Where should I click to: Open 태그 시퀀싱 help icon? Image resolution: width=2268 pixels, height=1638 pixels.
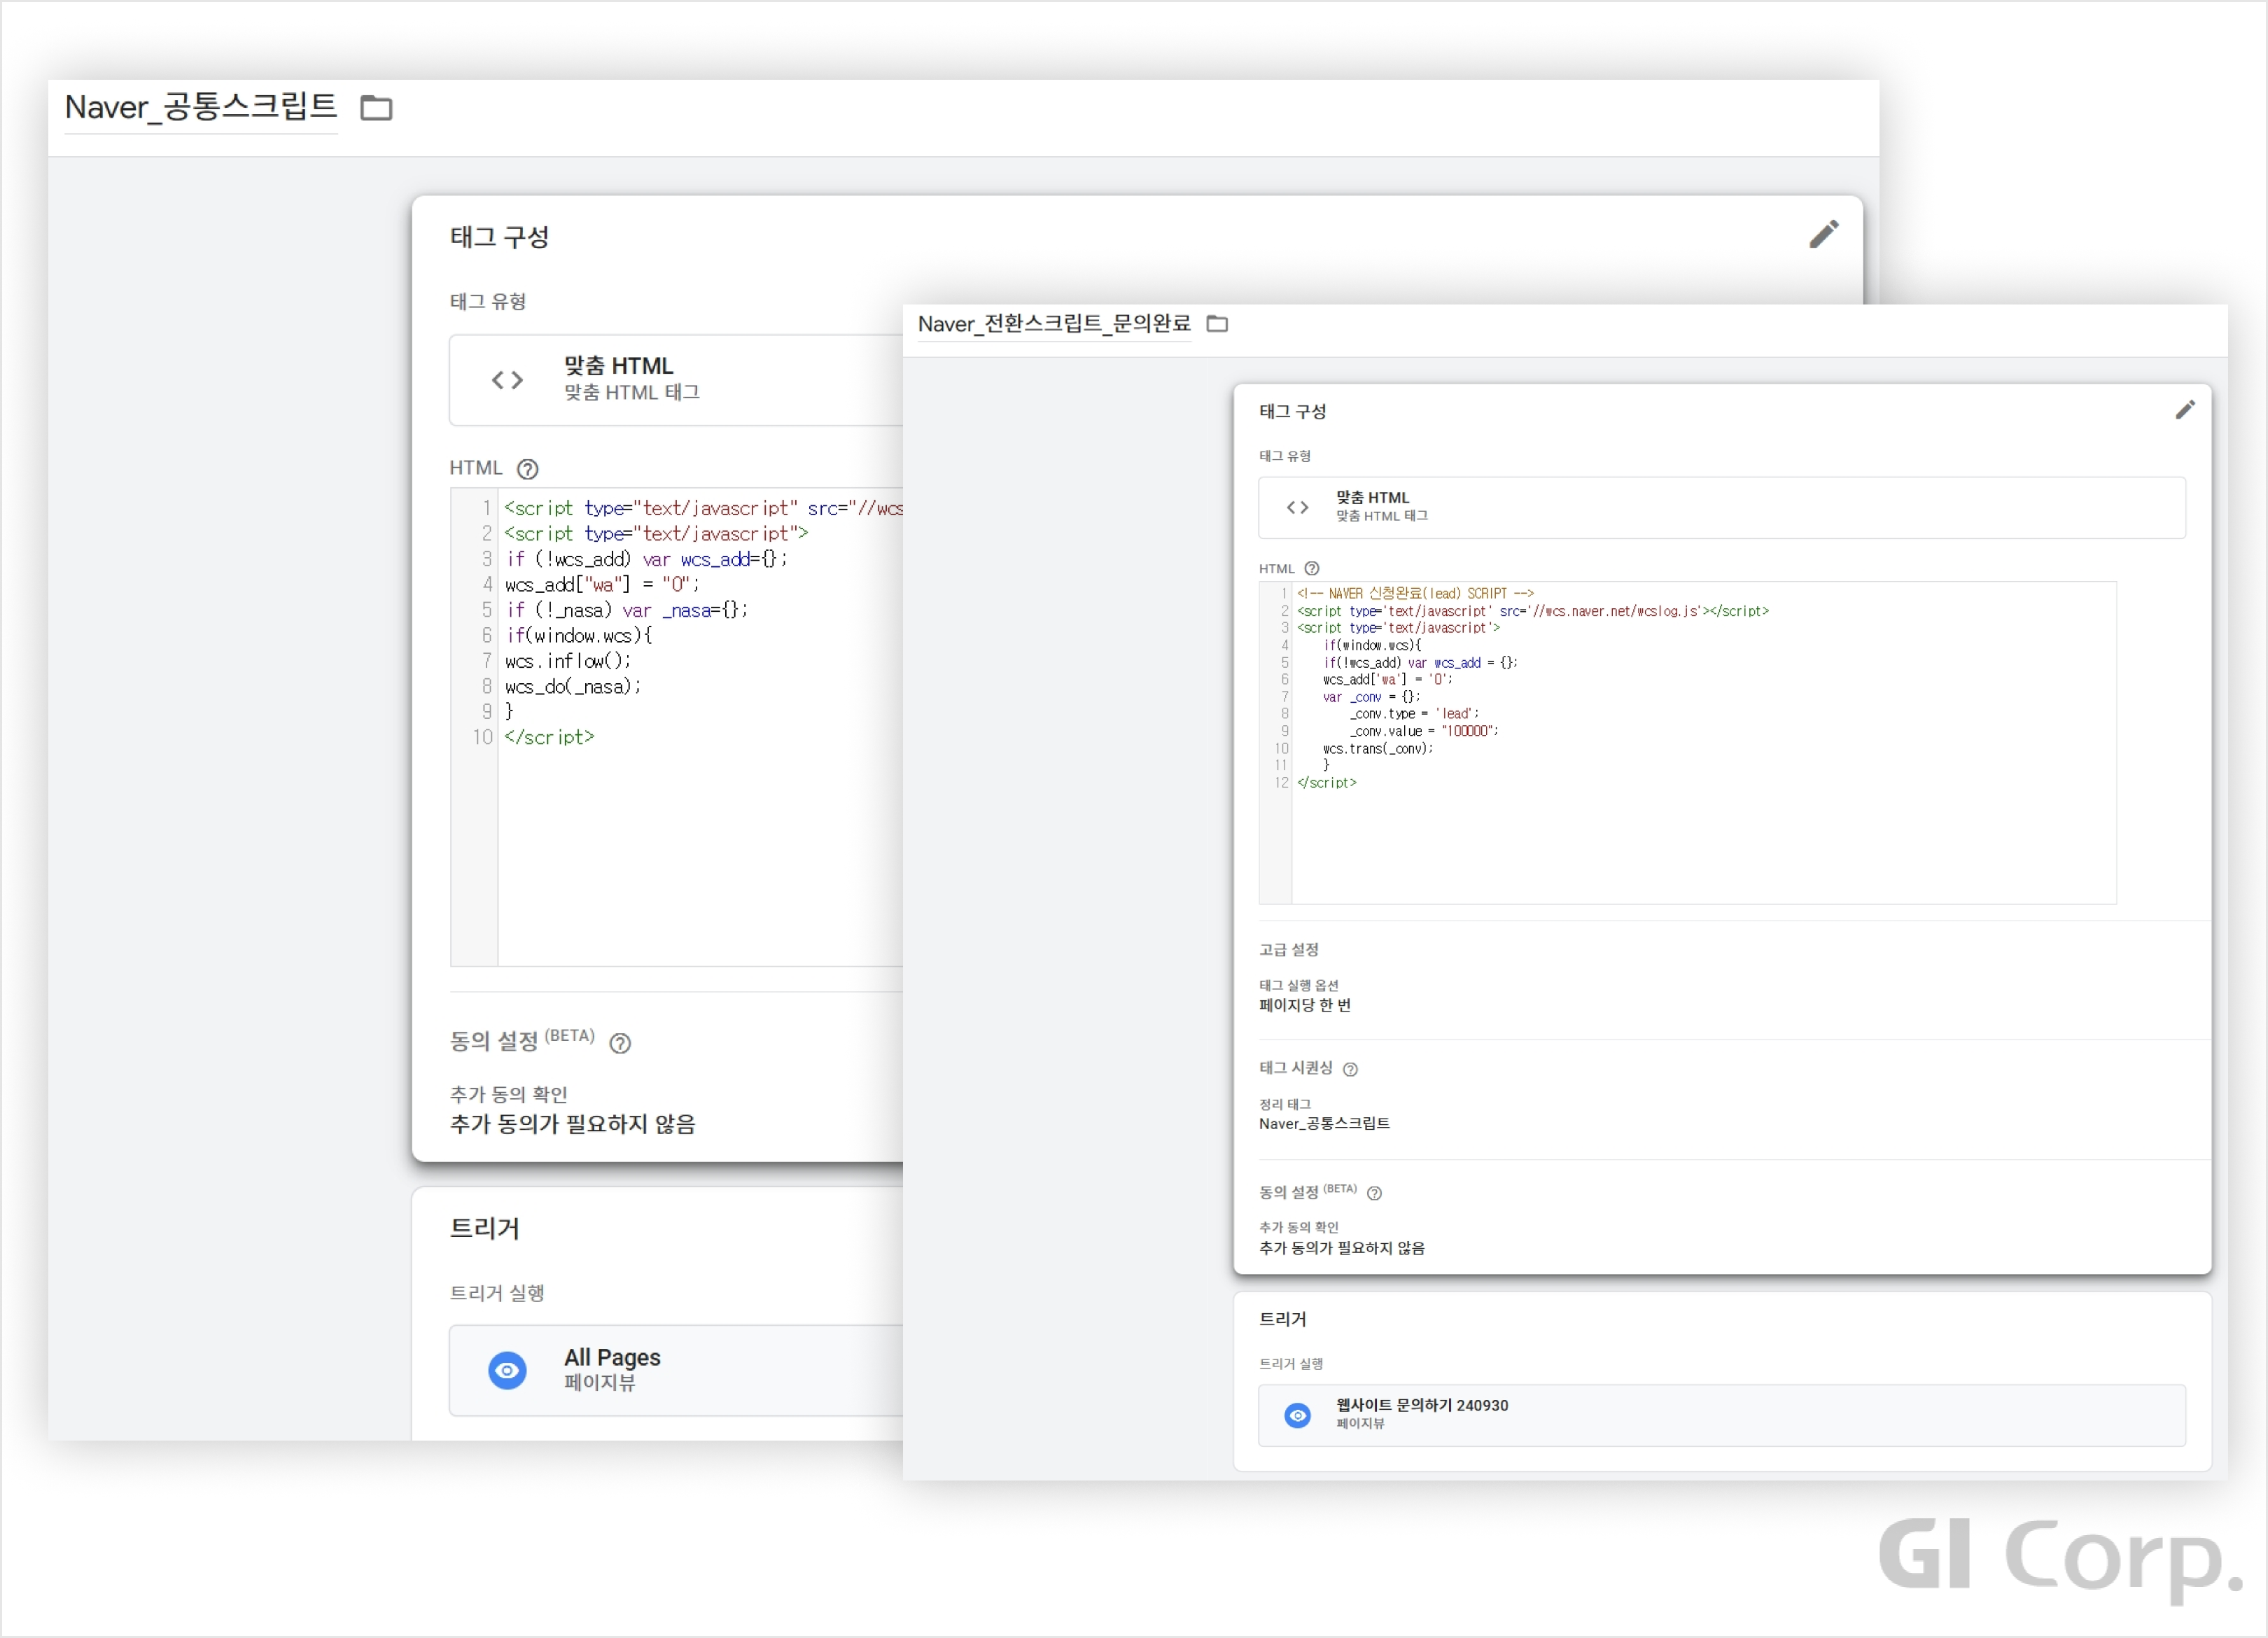point(1350,1070)
